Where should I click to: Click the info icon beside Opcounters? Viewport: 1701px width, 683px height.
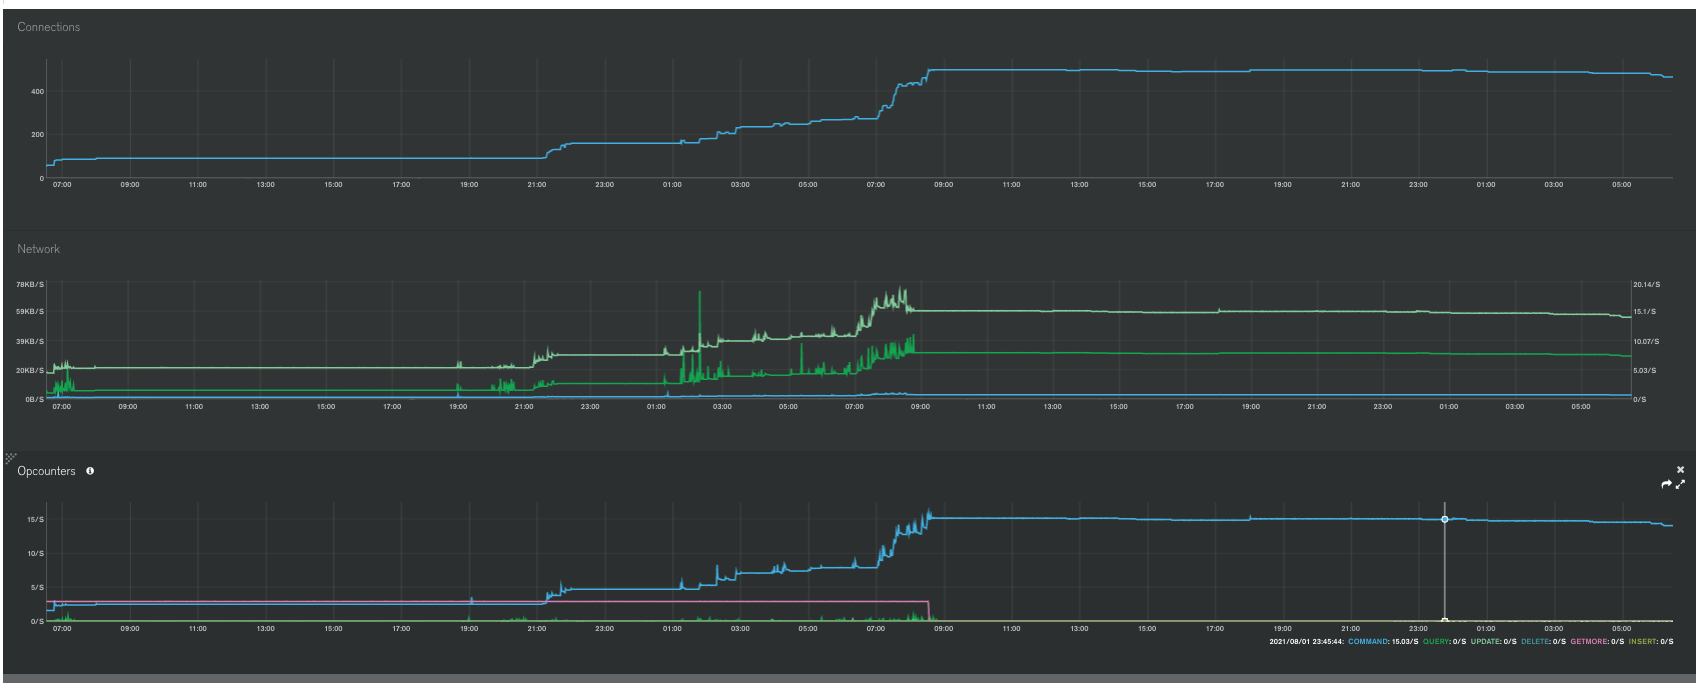point(90,471)
